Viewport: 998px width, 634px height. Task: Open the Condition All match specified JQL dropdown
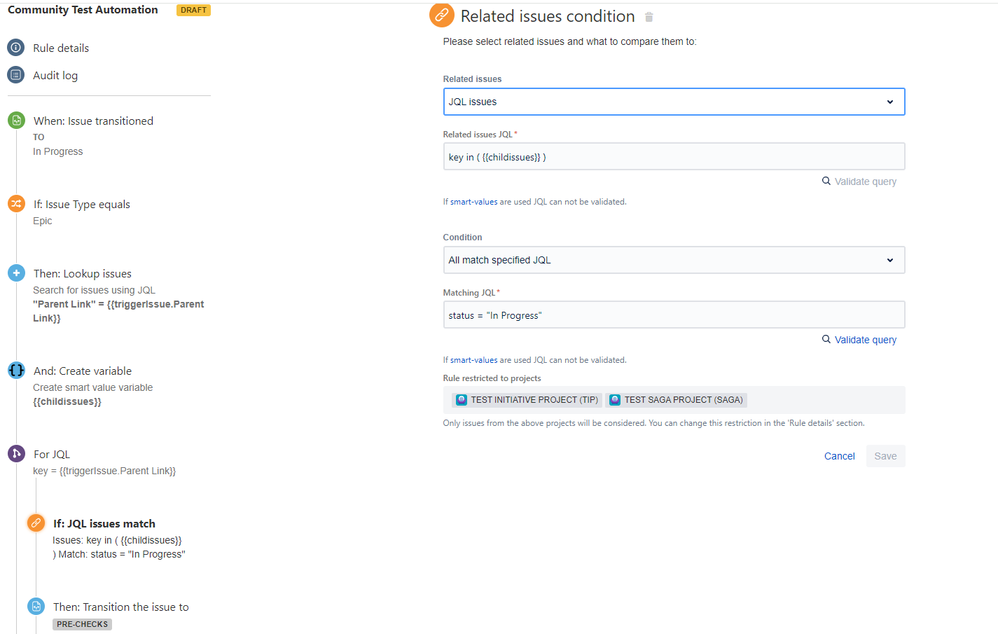click(674, 260)
